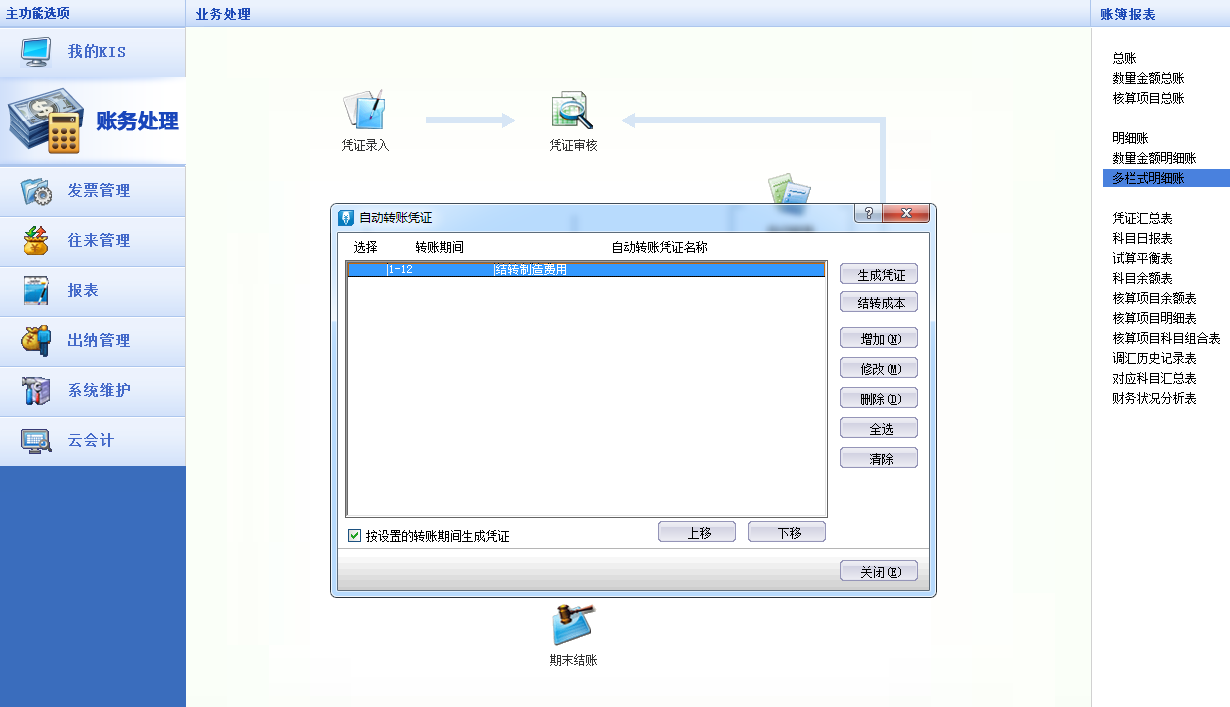Open the 凭证审核 voucher review icon
This screenshot has width=1230, height=707.
[572, 112]
